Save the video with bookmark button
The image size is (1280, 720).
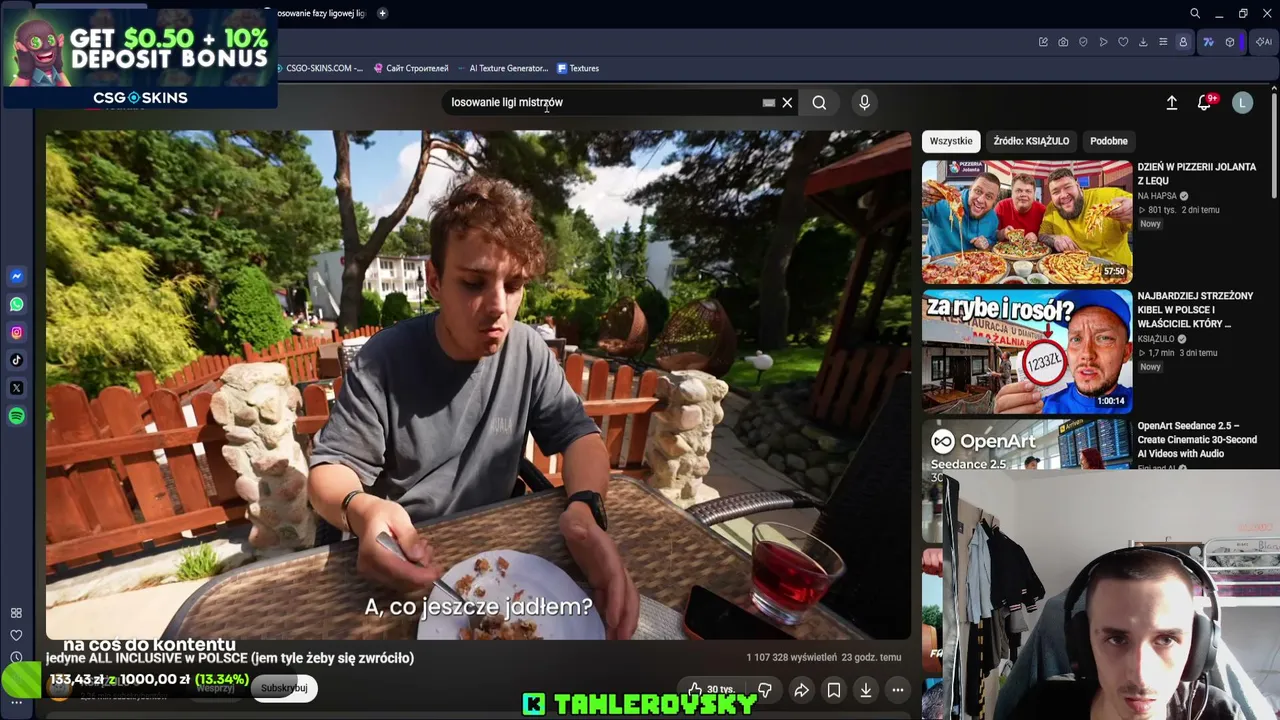click(833, 690)
